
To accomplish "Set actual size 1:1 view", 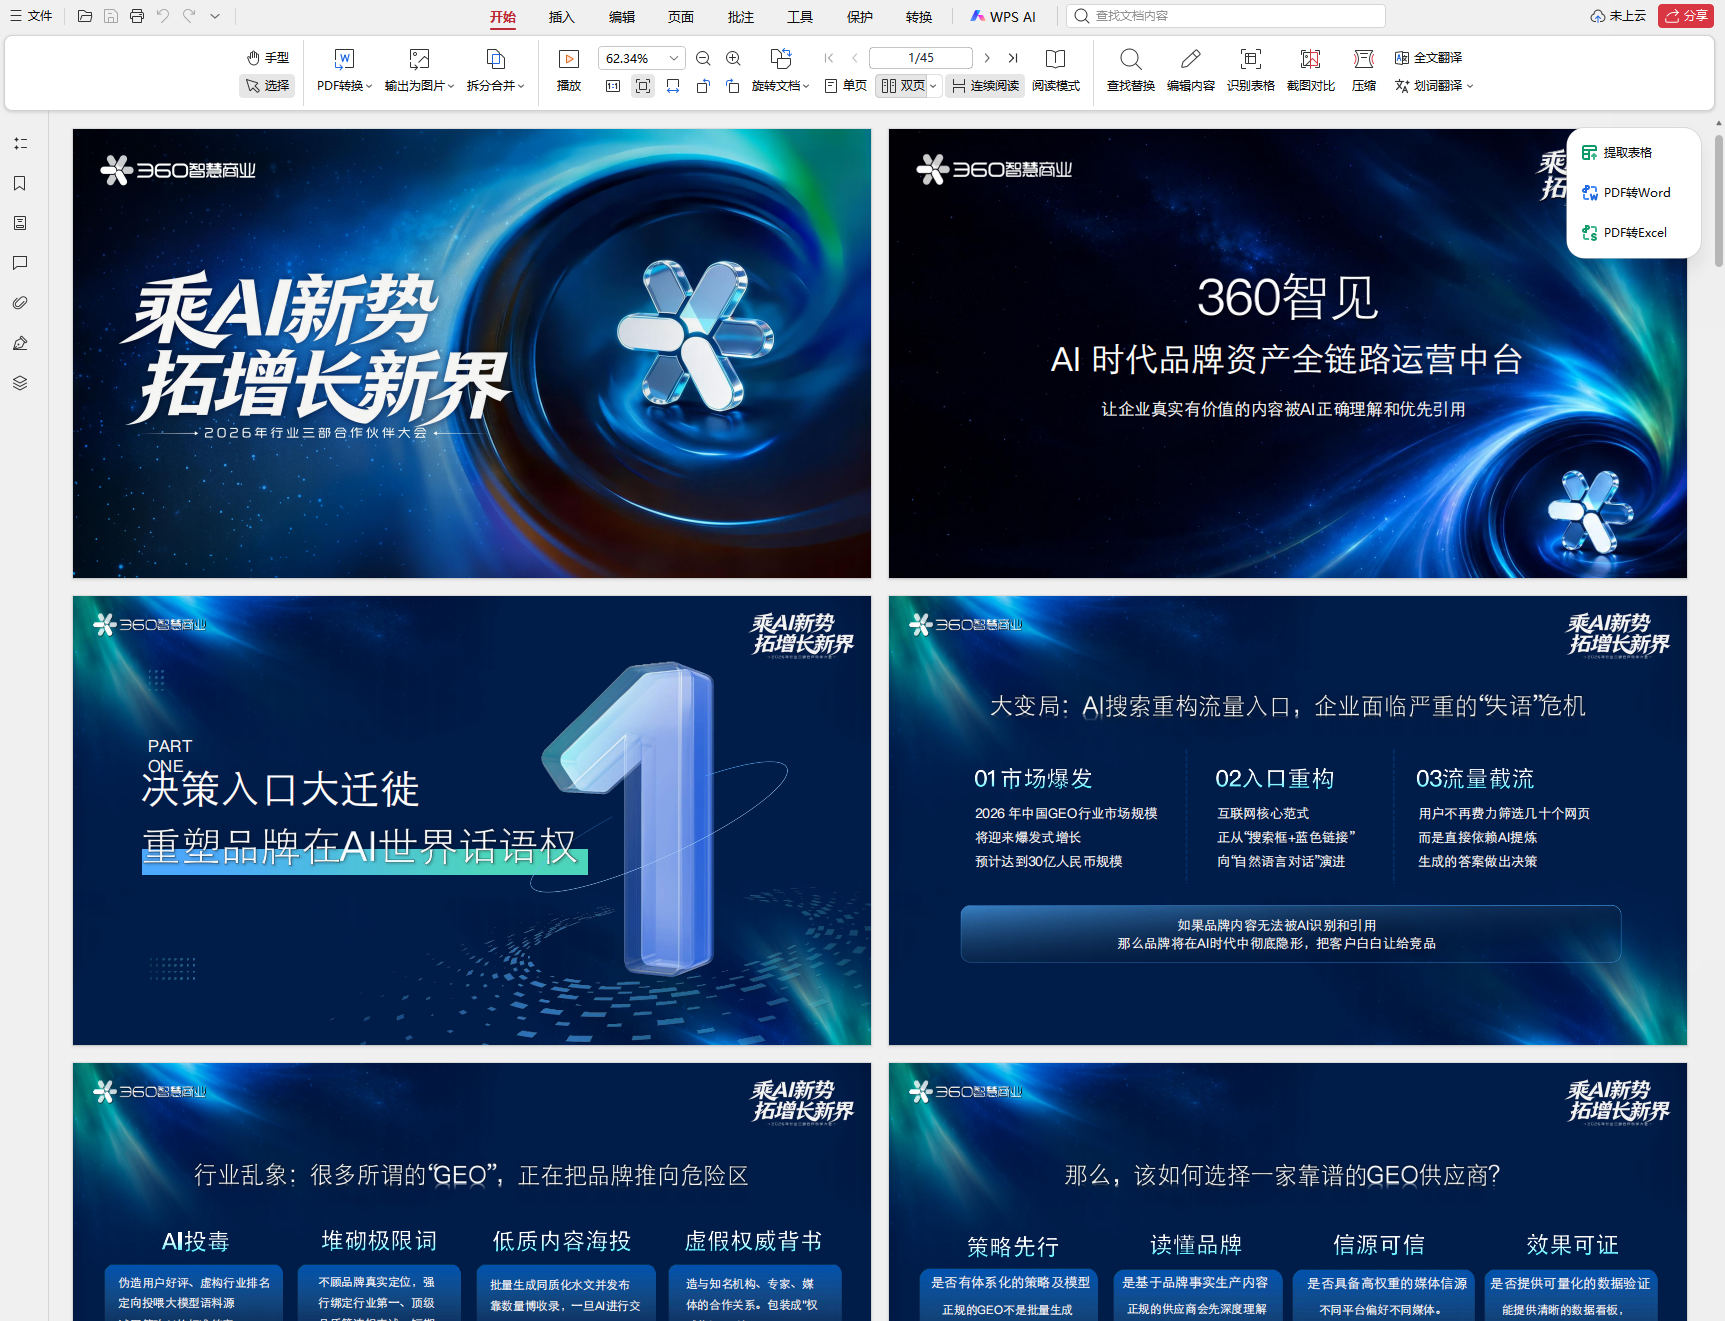I will tap(613, 86).
